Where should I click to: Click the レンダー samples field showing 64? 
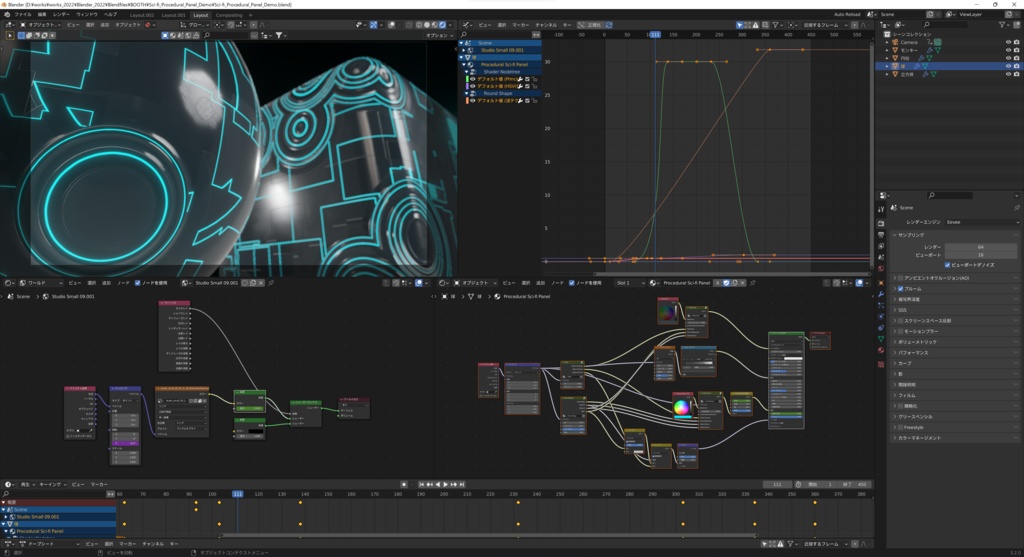click(981, 246)
